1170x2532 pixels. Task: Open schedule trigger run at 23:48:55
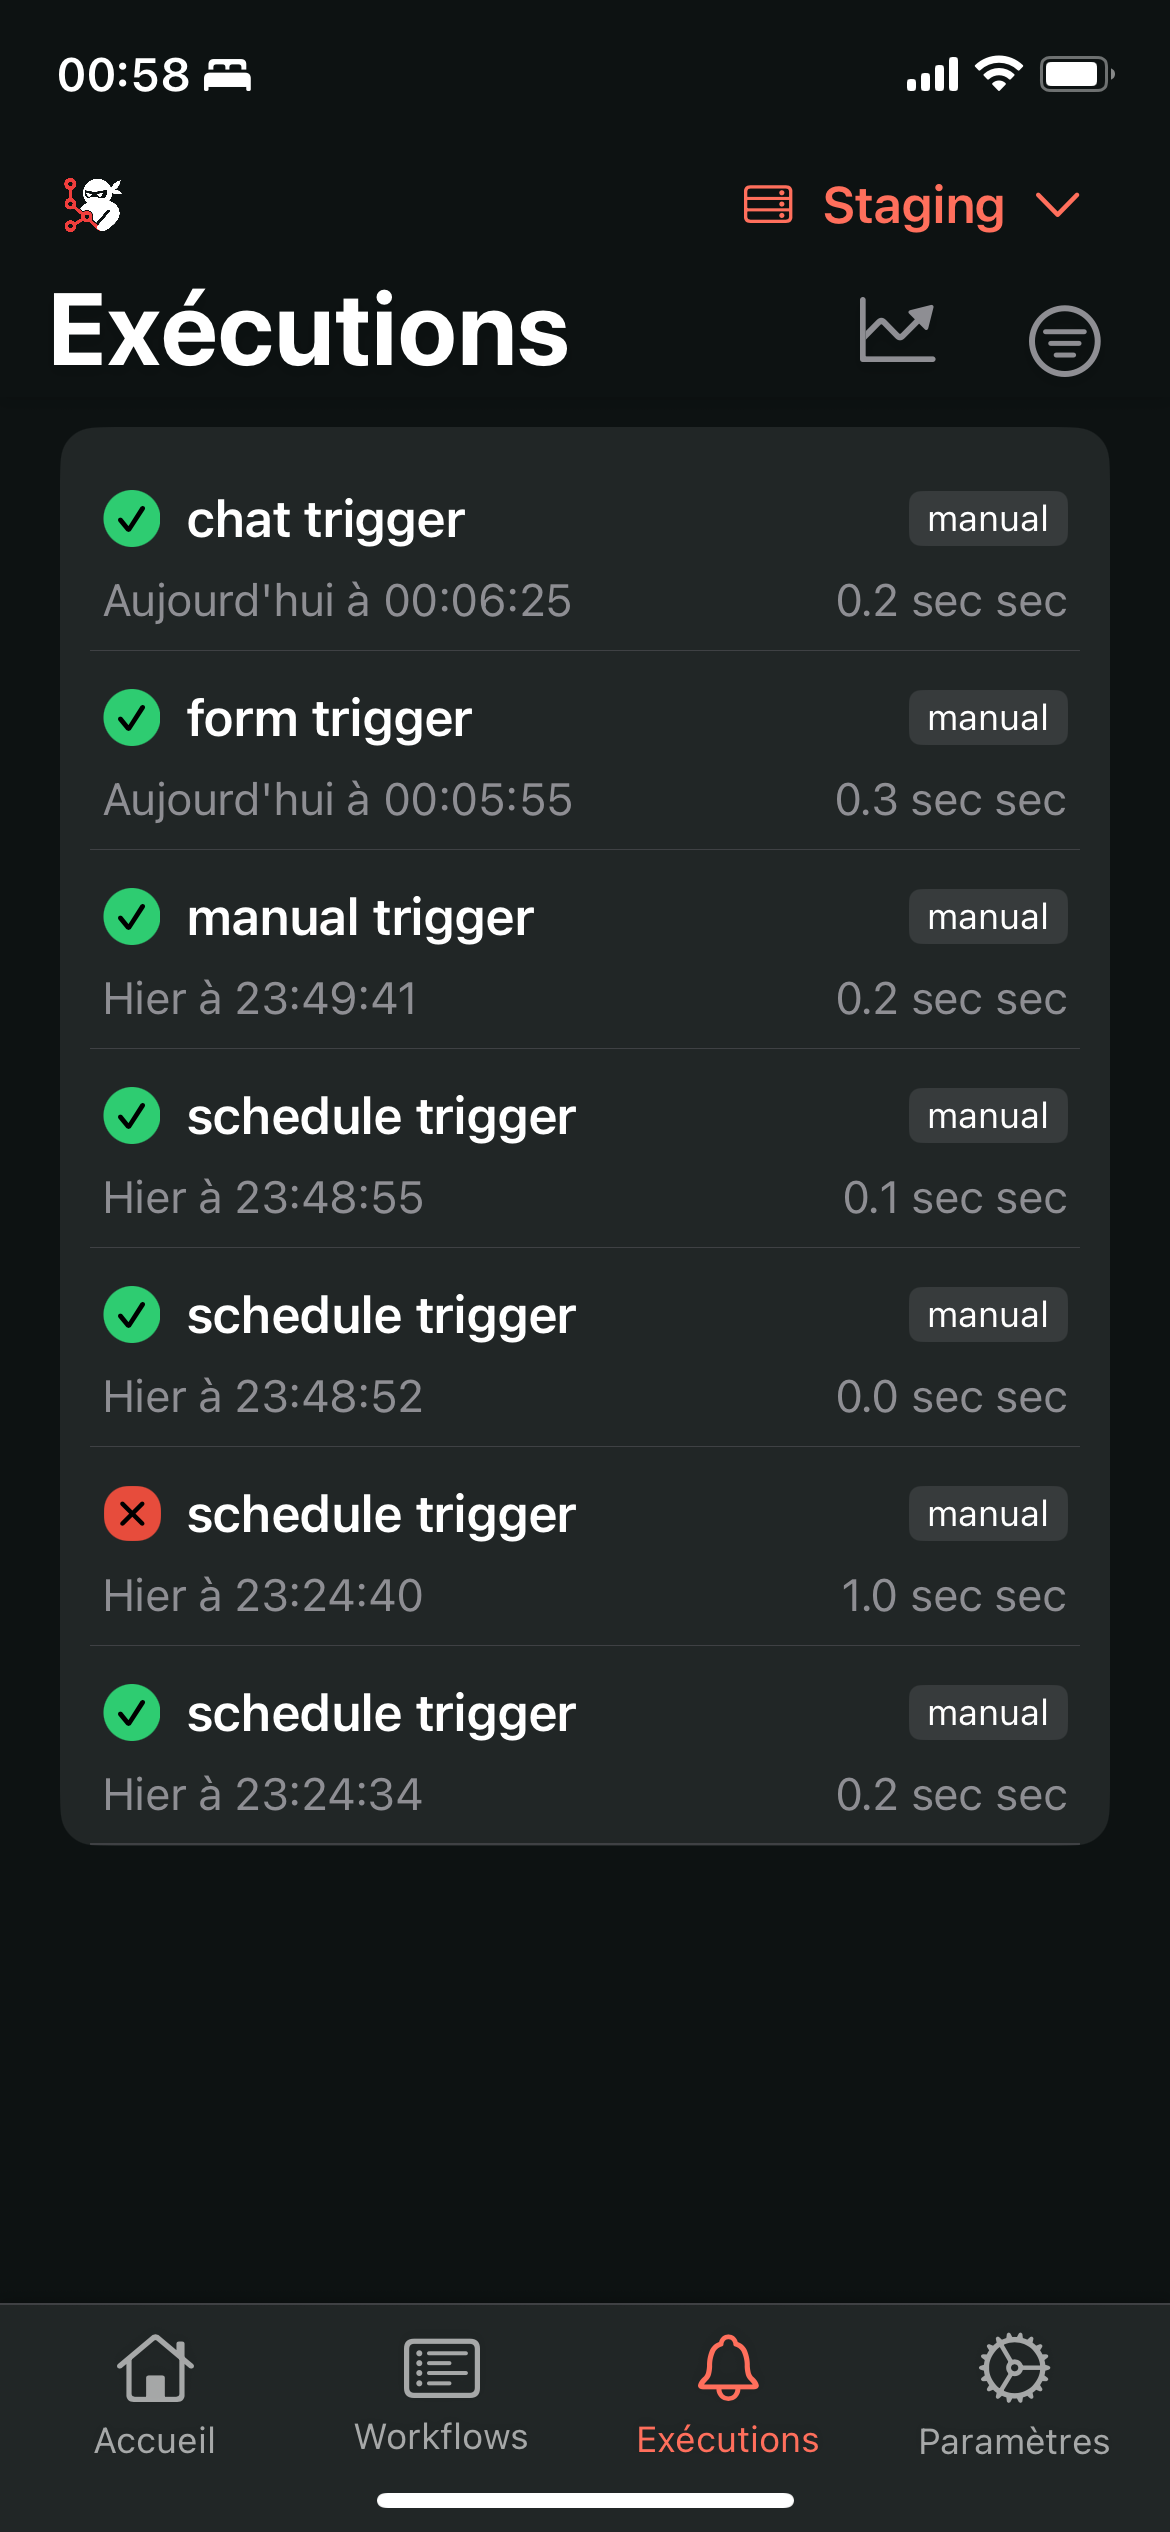pos(585,1149)
